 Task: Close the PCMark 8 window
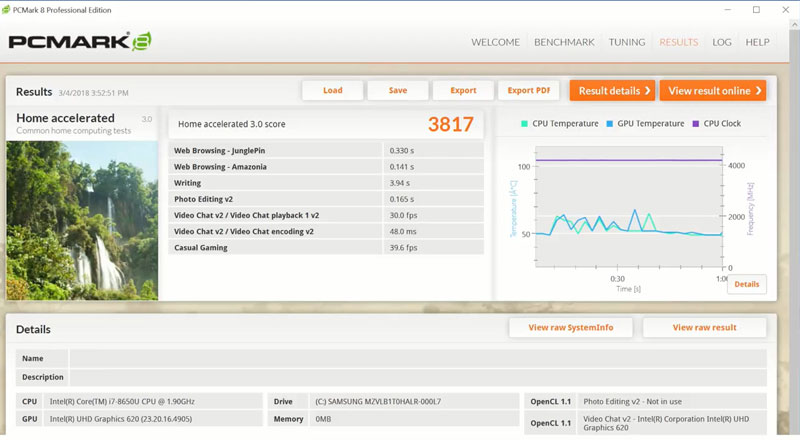(786, 10)
